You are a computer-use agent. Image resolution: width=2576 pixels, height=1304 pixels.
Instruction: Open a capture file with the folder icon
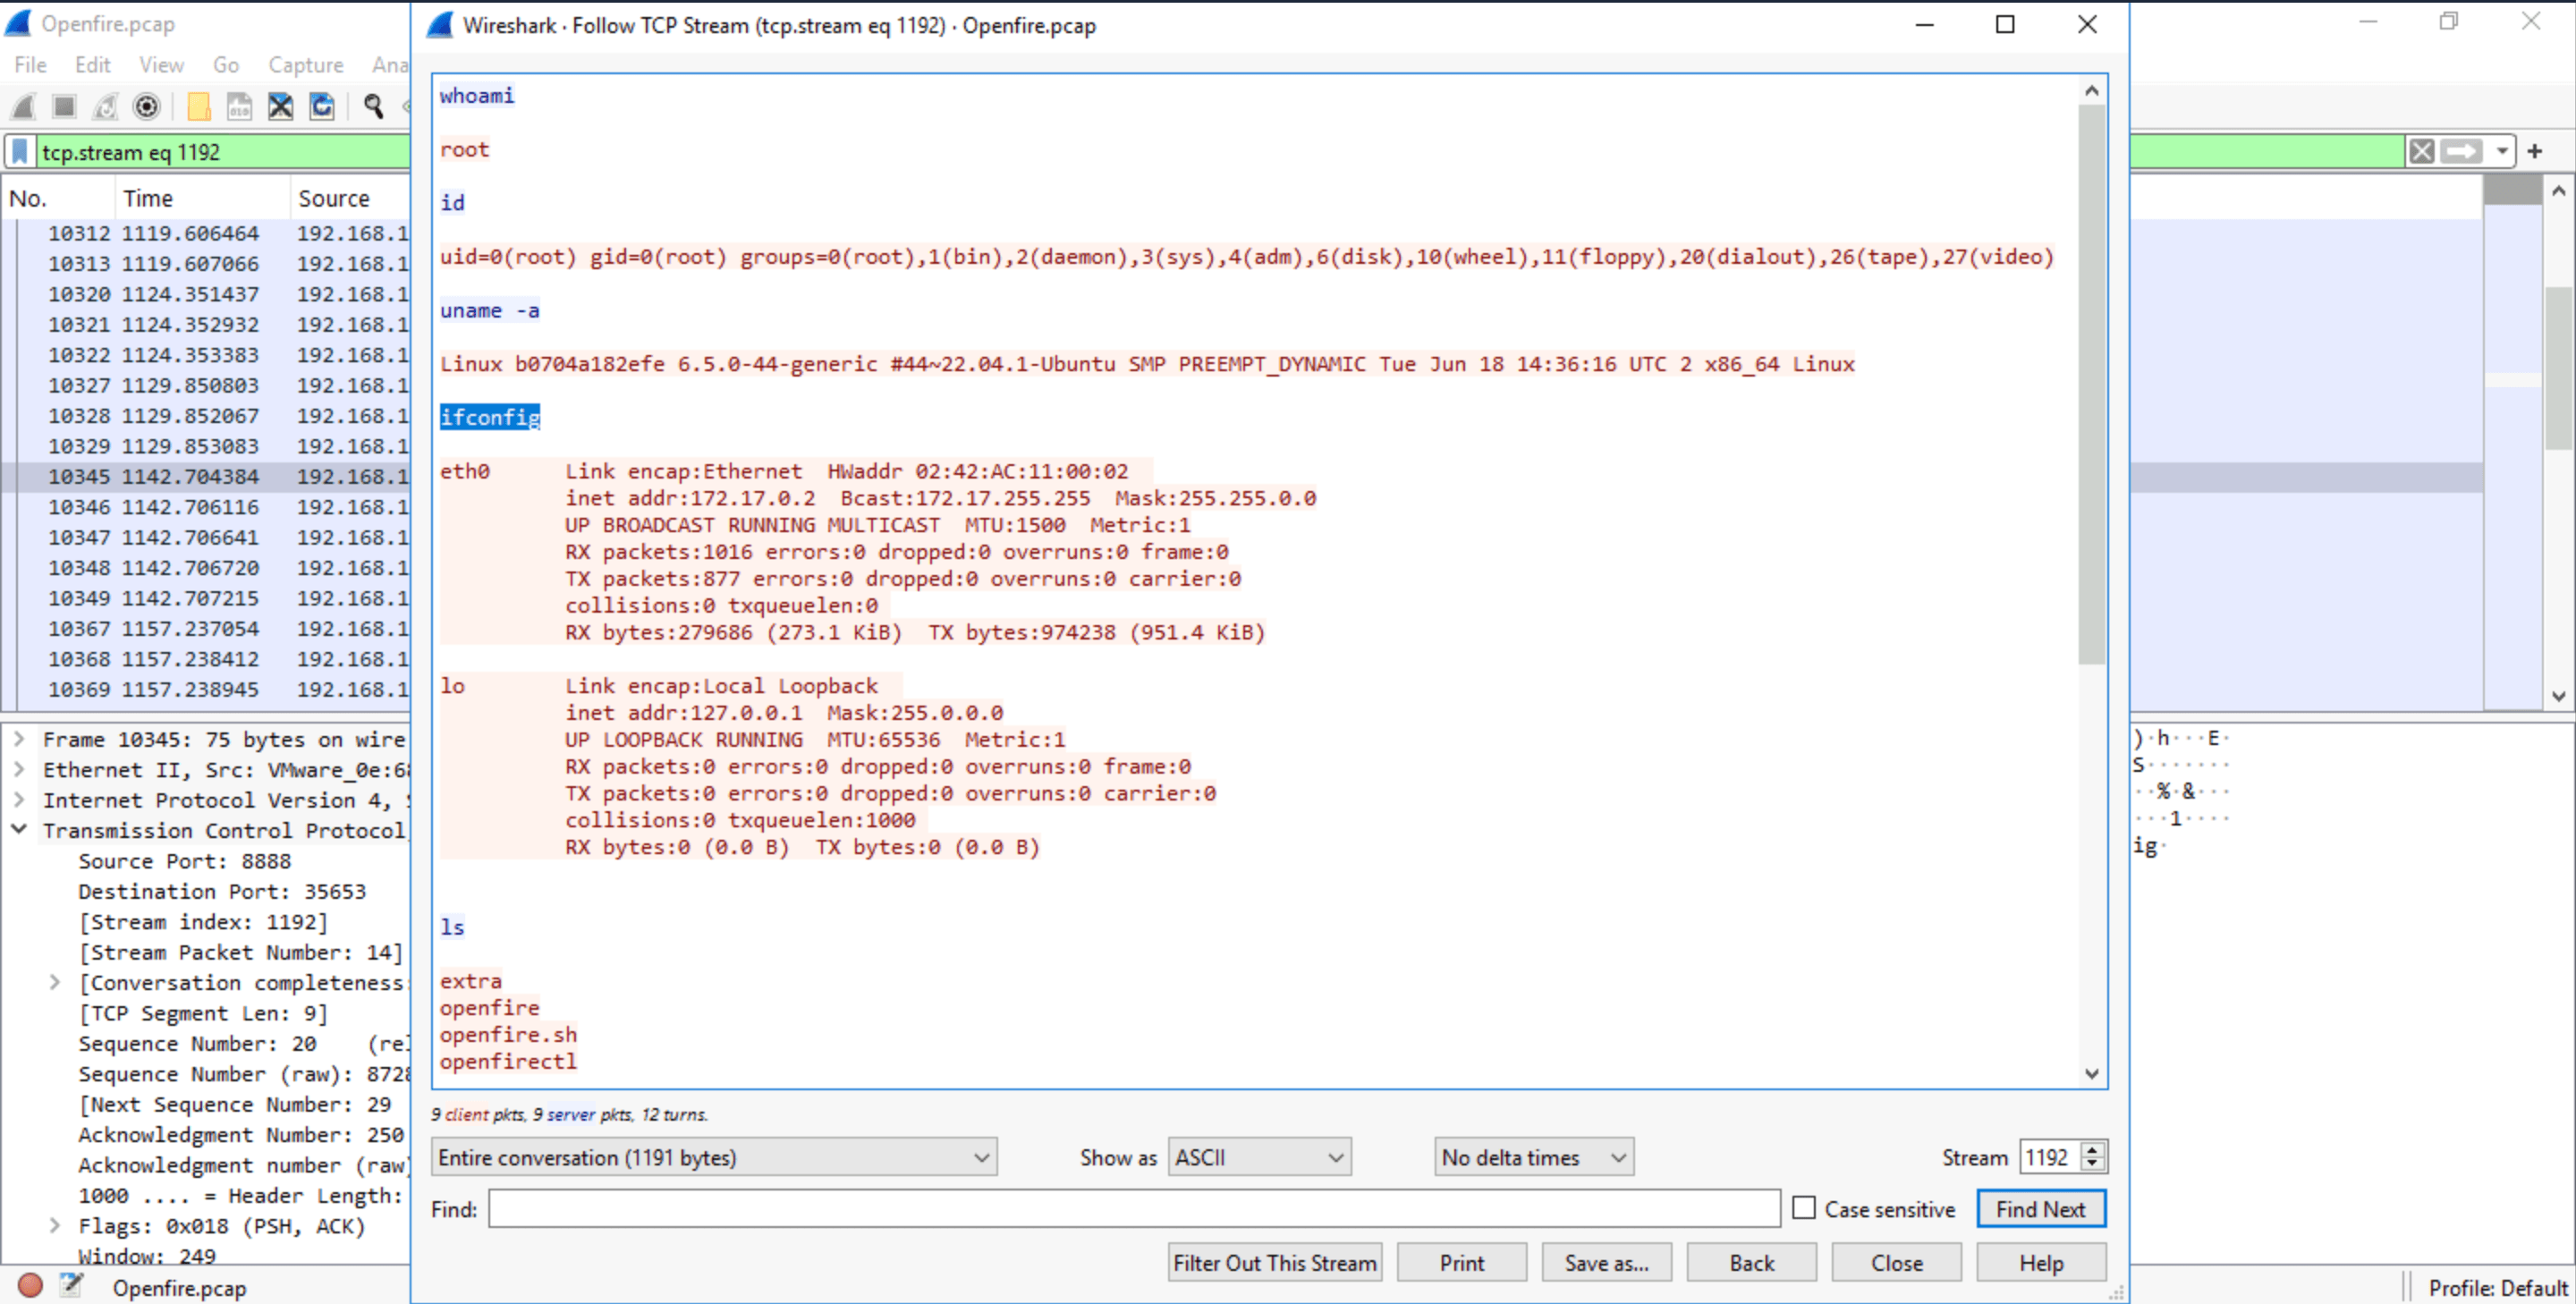199,106
